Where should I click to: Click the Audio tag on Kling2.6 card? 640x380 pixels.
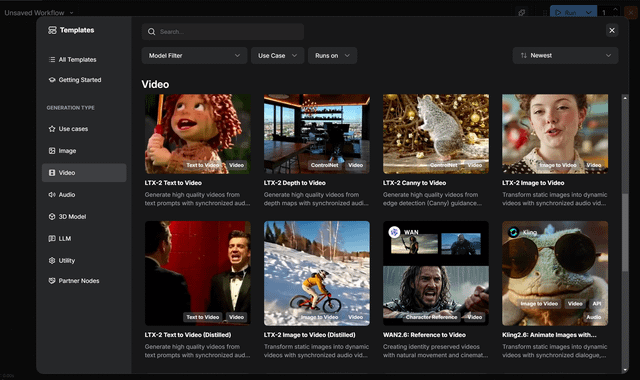(x=594, y=317)
